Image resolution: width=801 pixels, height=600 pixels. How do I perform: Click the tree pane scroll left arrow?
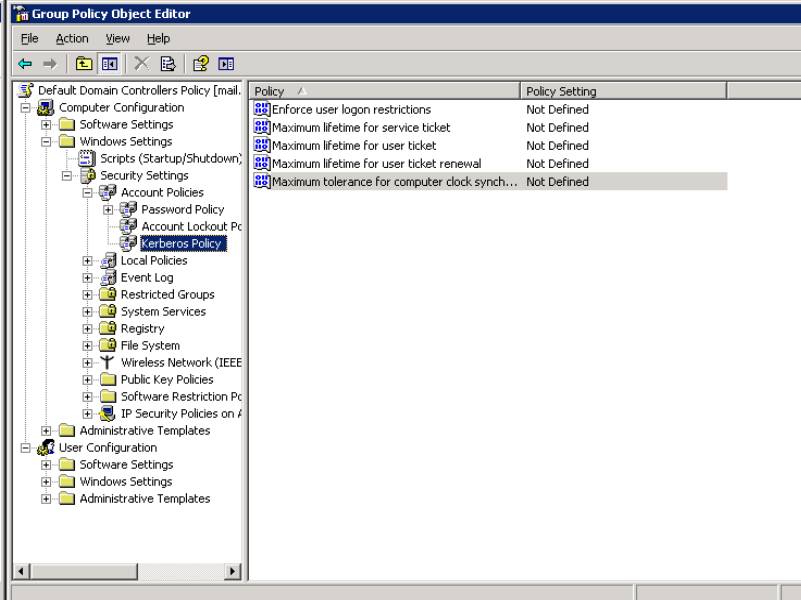[x=21, y=571]
